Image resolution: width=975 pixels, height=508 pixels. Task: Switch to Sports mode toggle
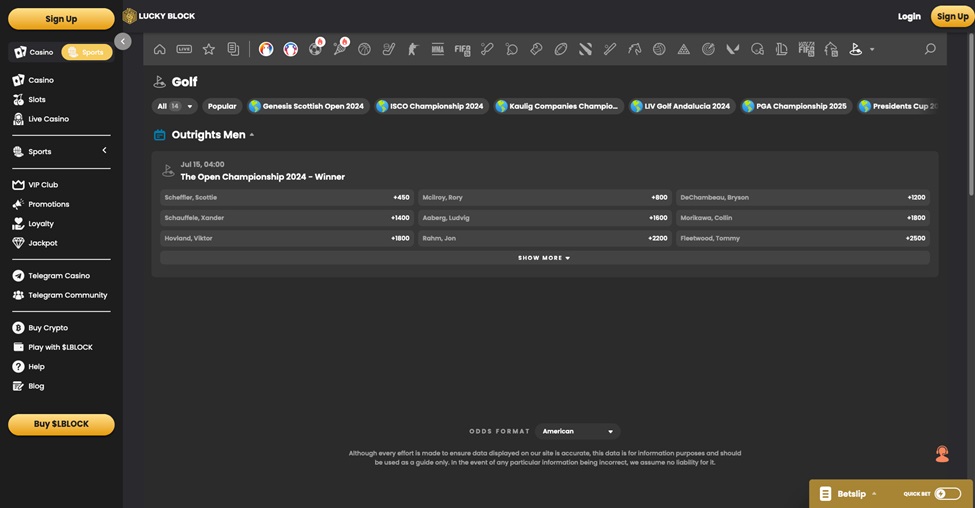tap(86, 52)
